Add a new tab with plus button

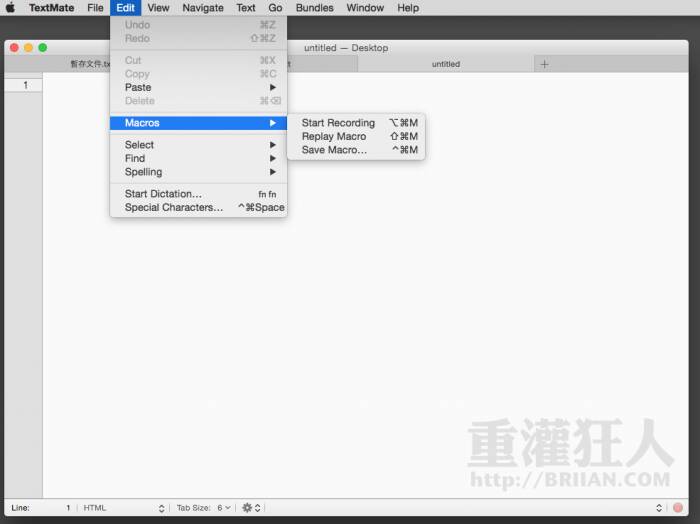pyautogui.click(x=544, y=64)
